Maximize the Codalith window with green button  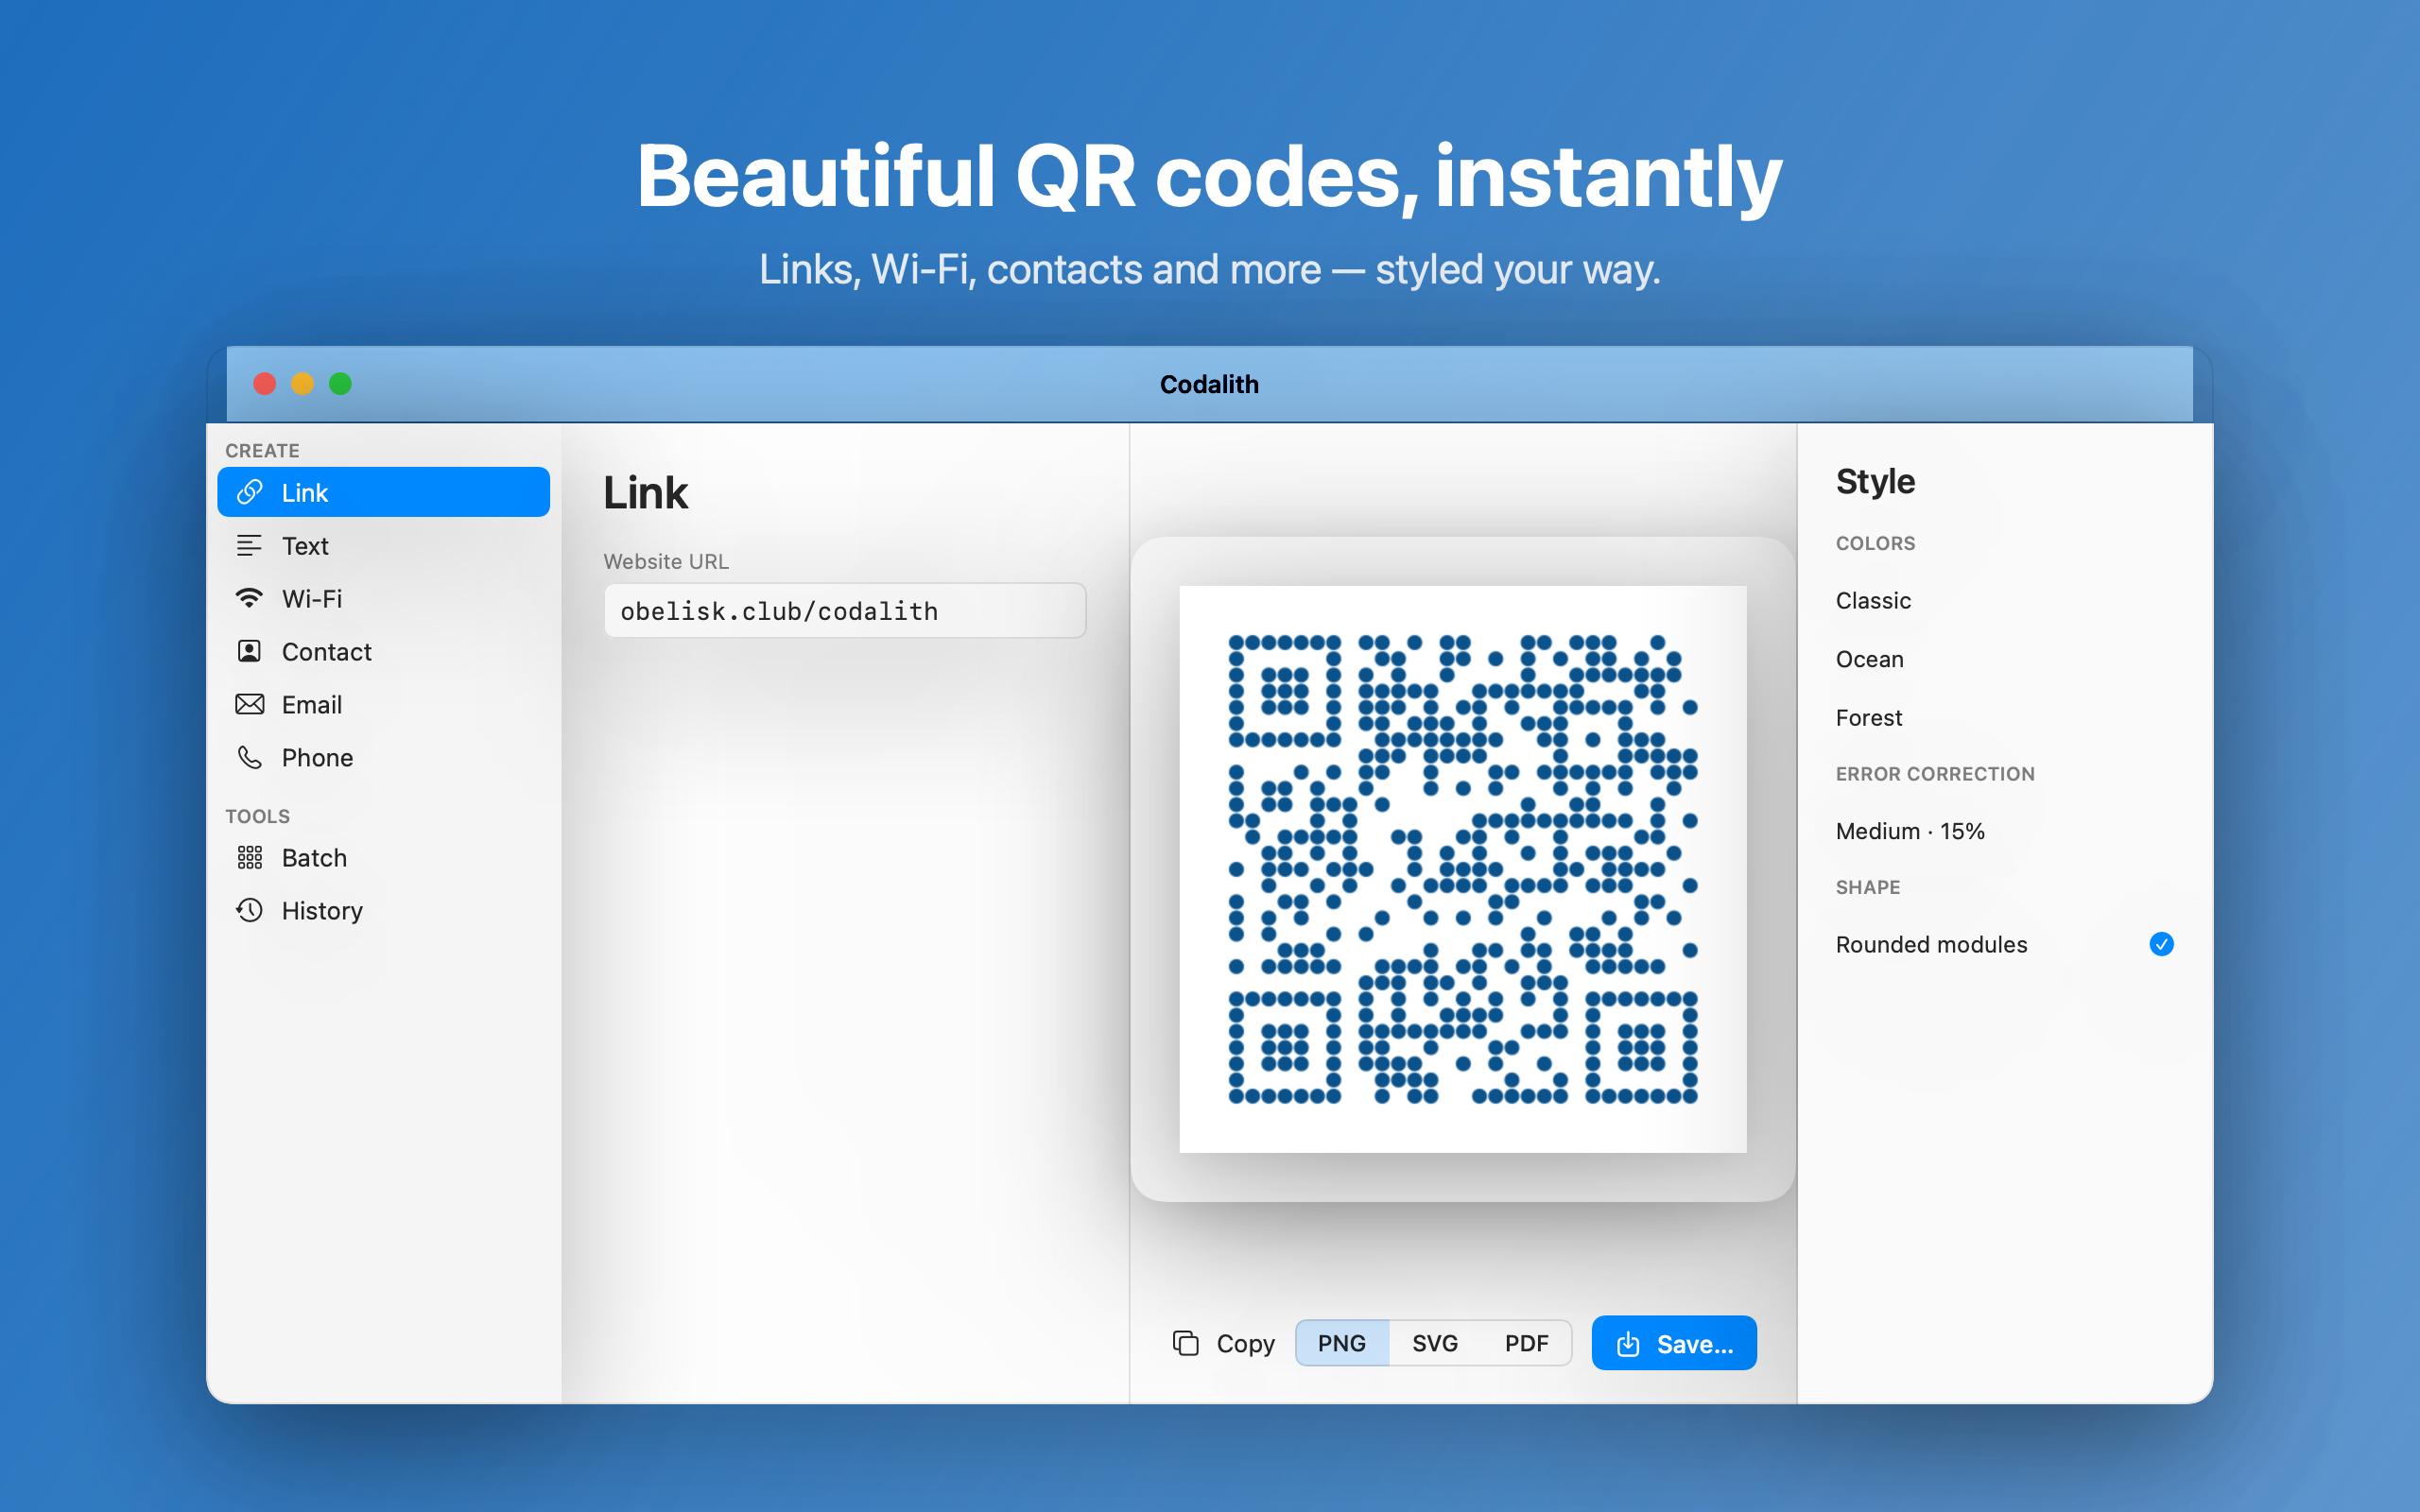[341, 384]
